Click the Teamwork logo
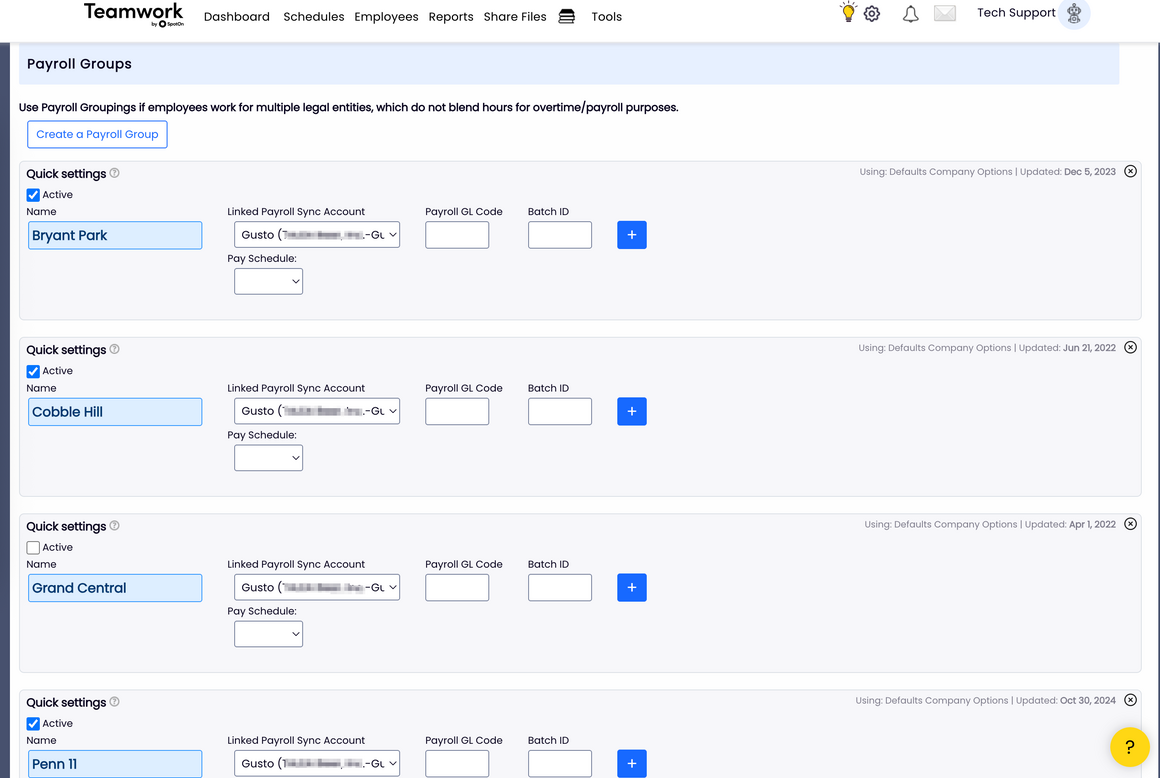Image resolution: width=1160 pixels, height=778 pixels. pos(134,15)
